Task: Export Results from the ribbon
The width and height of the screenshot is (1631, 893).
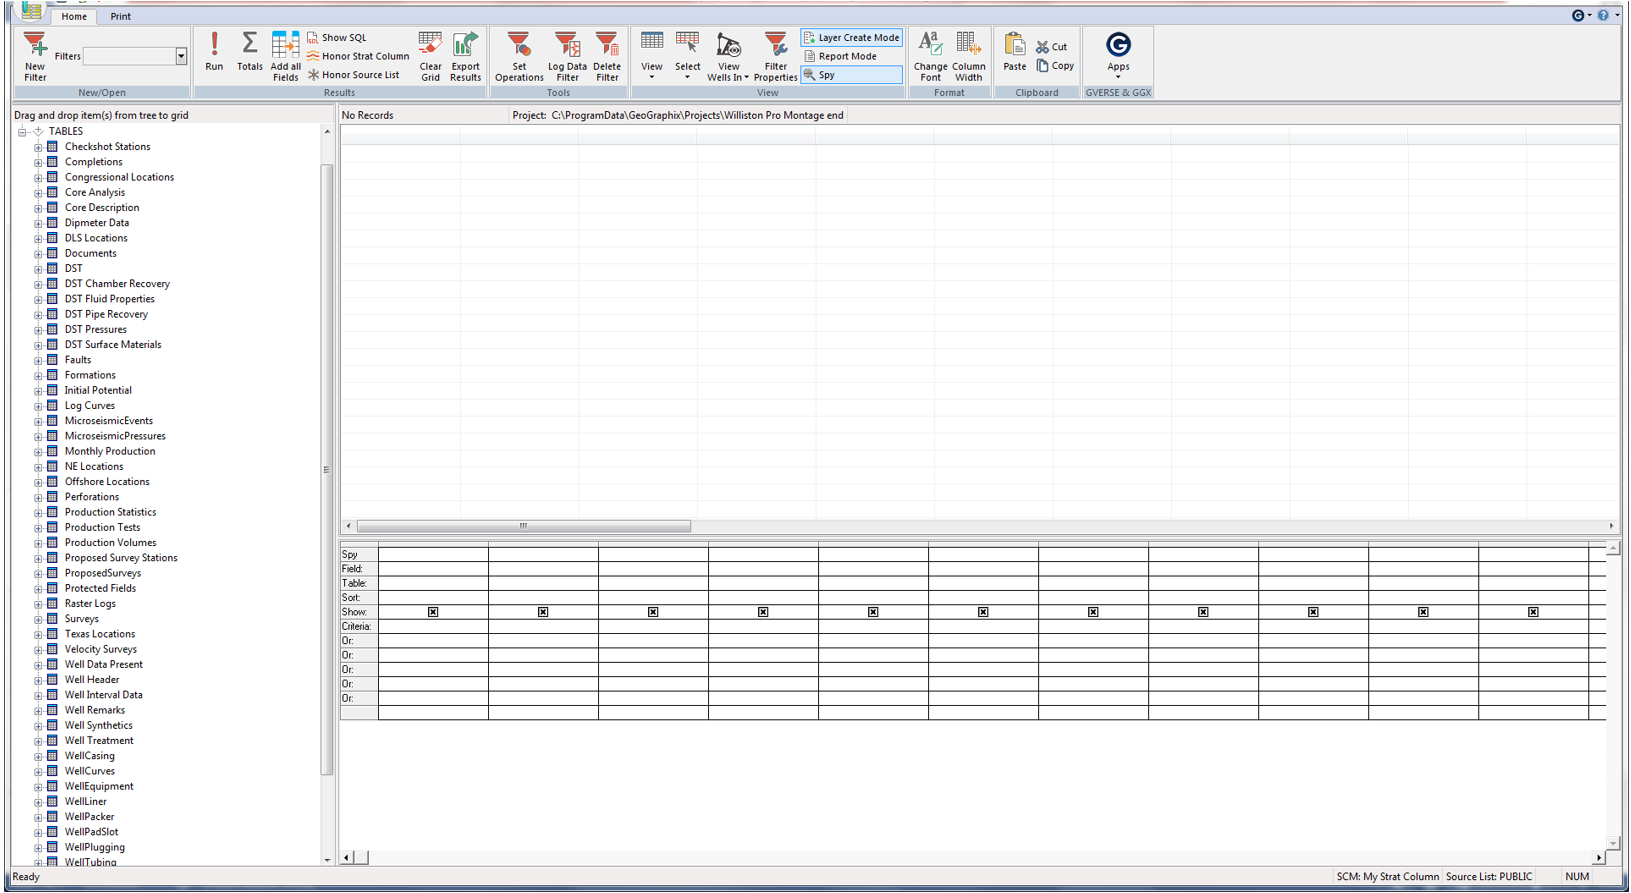Action: (466, 56)
